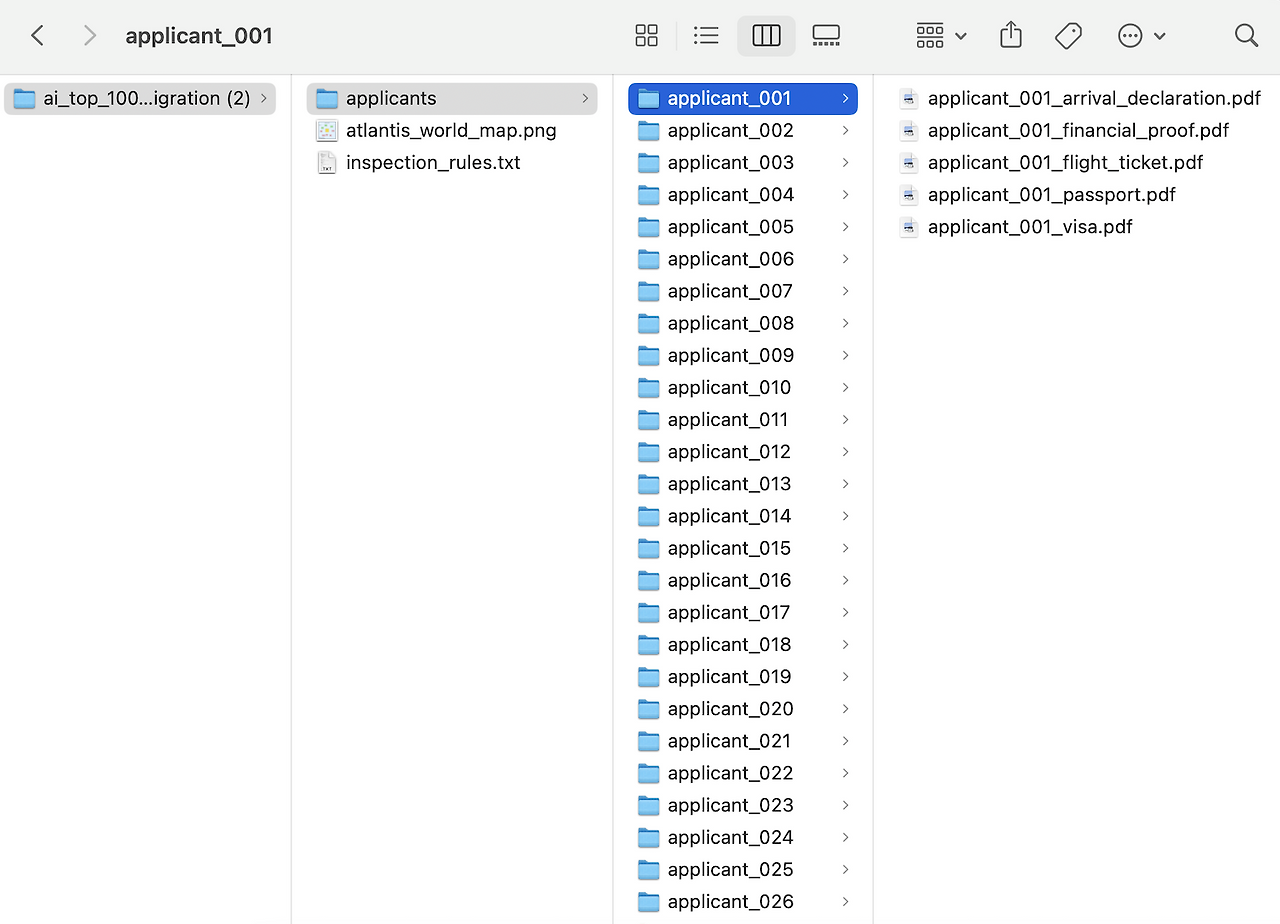Expand applicant_013 using its chevron
Screen dimensions: 1280x924
845,484
